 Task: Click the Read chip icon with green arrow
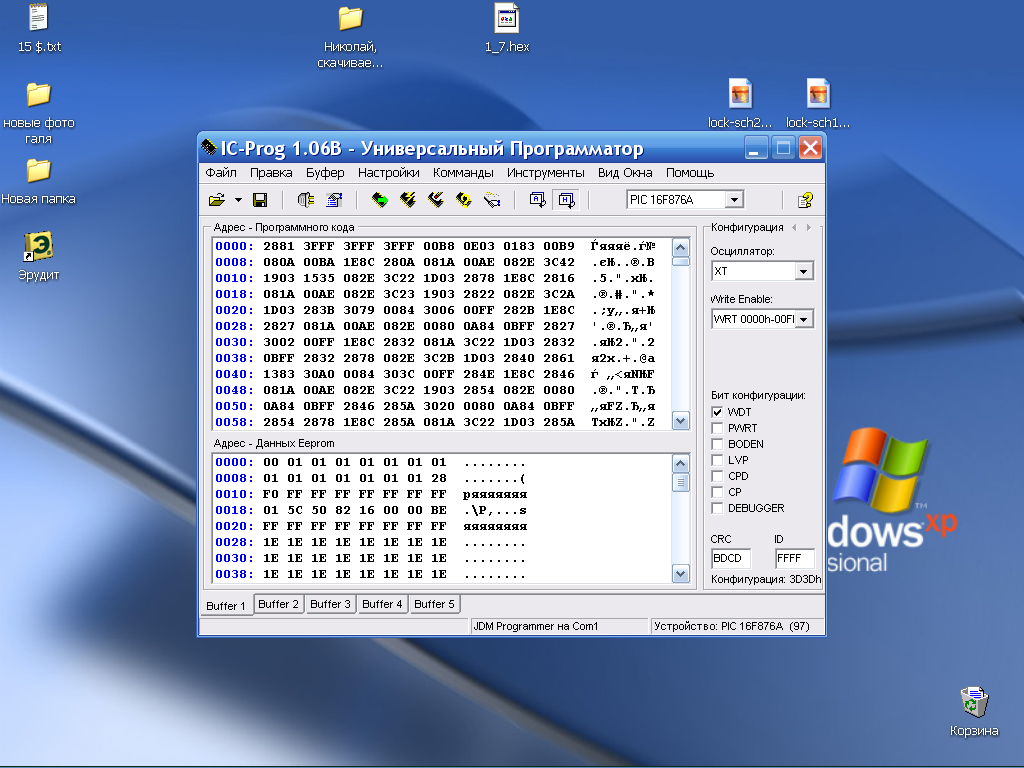pyautogui.click(x=379, y=200)
